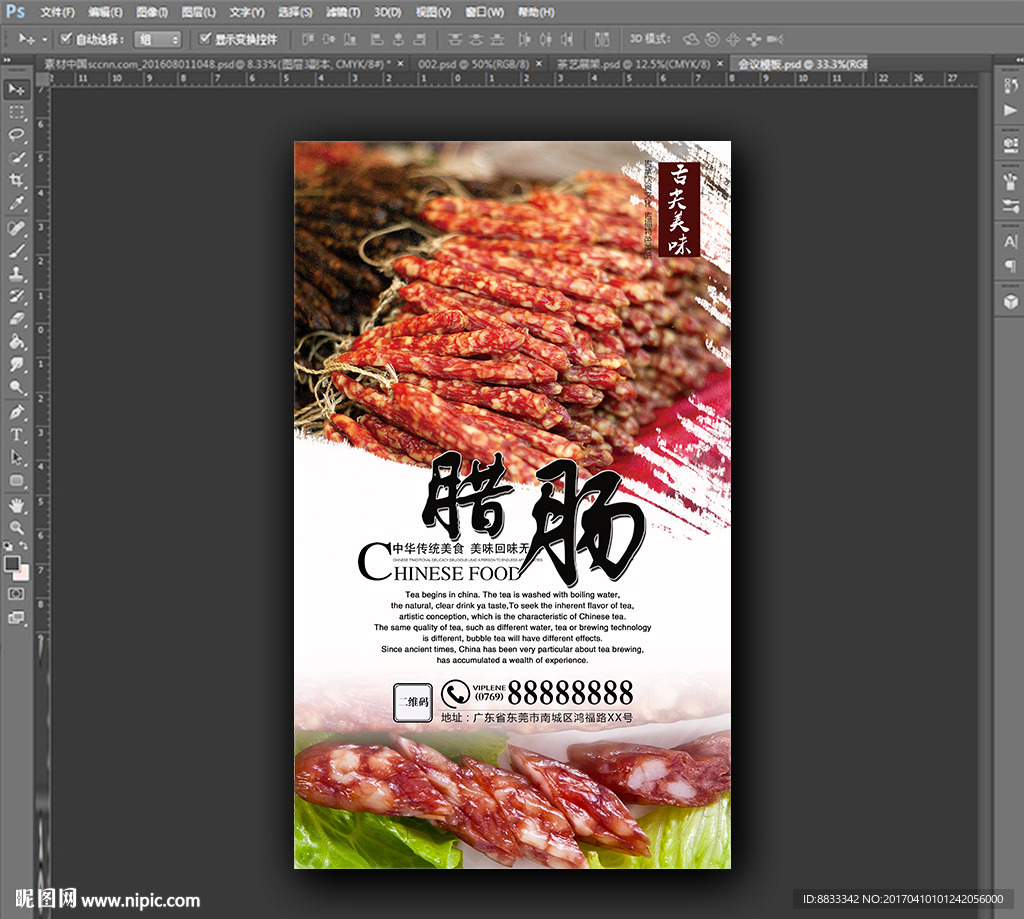Click the 3D Slide mode icon

(x=754, y=39)
